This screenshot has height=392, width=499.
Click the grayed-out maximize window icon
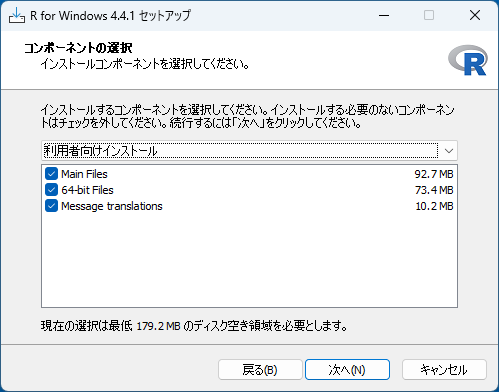[x=429, y=15]
